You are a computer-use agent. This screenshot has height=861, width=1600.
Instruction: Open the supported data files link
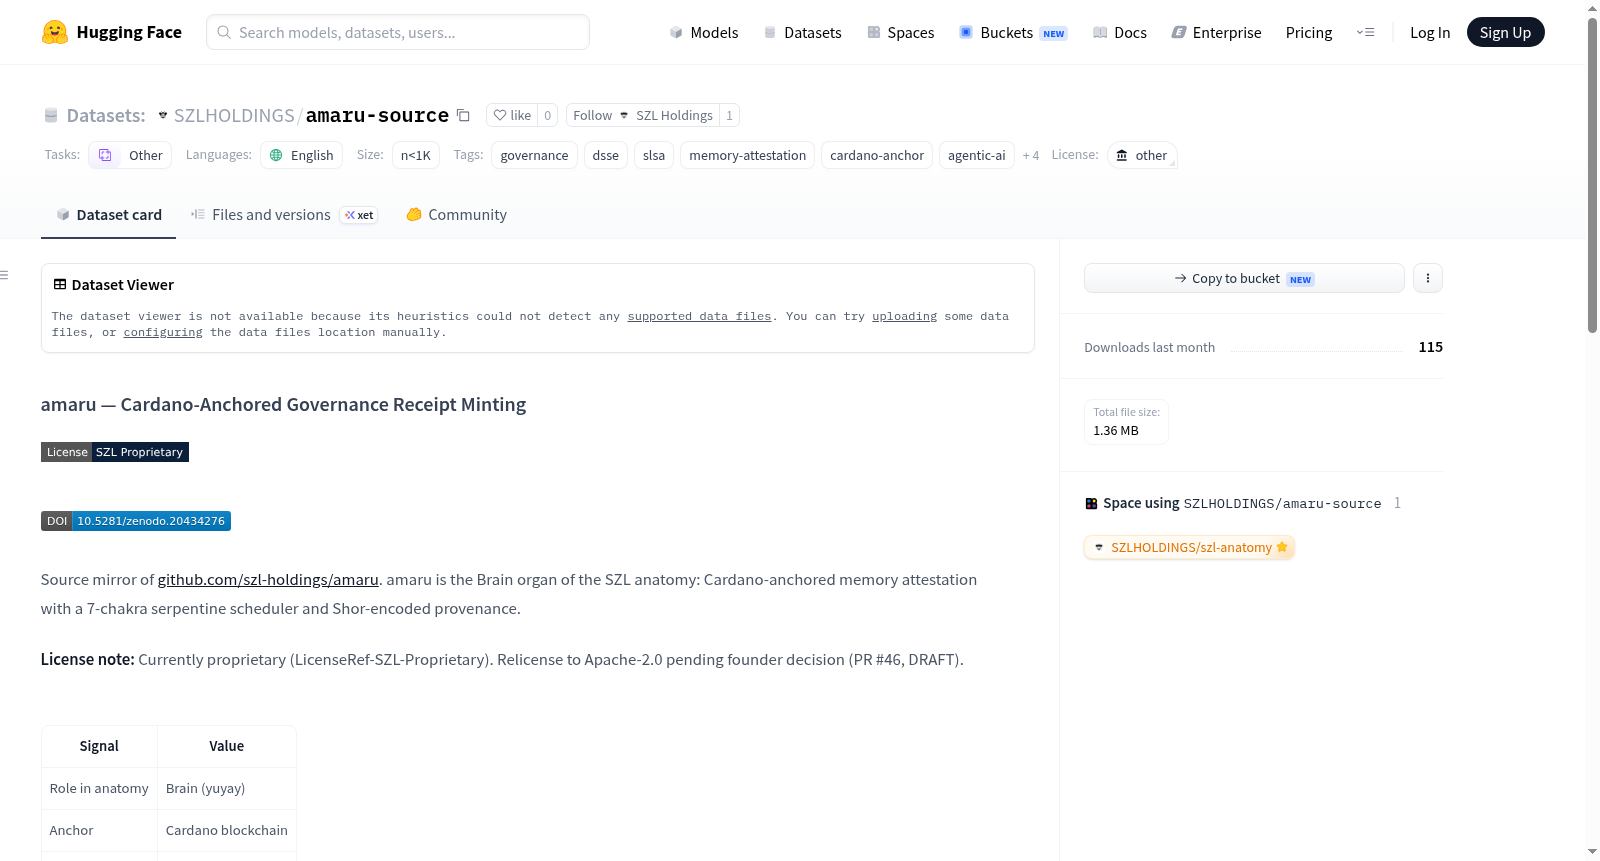(x=699, y=316)
